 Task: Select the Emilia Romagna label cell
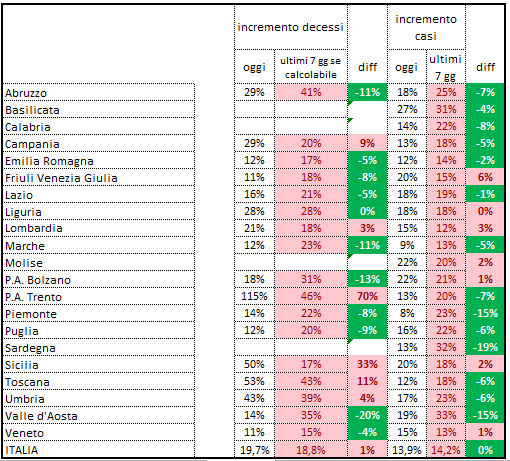coord(99,160)
